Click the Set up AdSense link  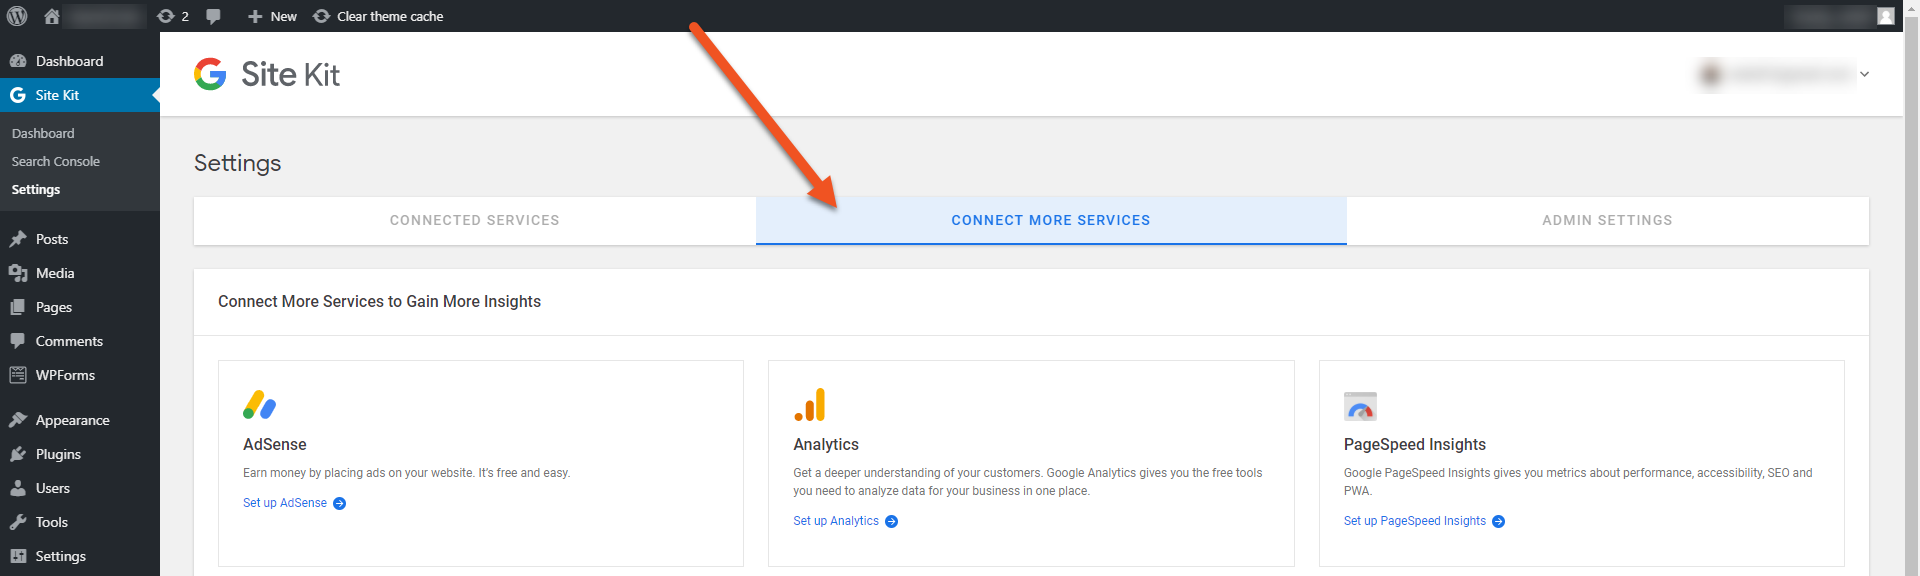point(285,503)
